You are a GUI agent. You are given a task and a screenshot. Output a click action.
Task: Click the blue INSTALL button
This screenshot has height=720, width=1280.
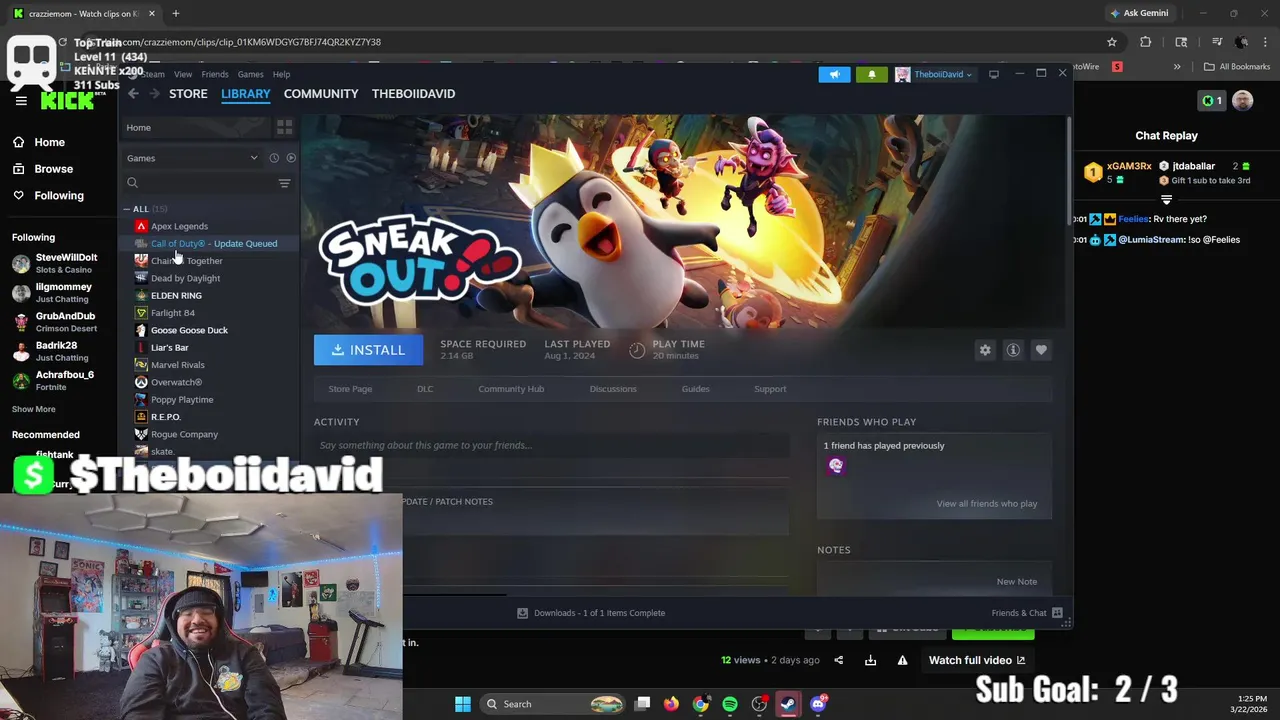tap(368, 350)
